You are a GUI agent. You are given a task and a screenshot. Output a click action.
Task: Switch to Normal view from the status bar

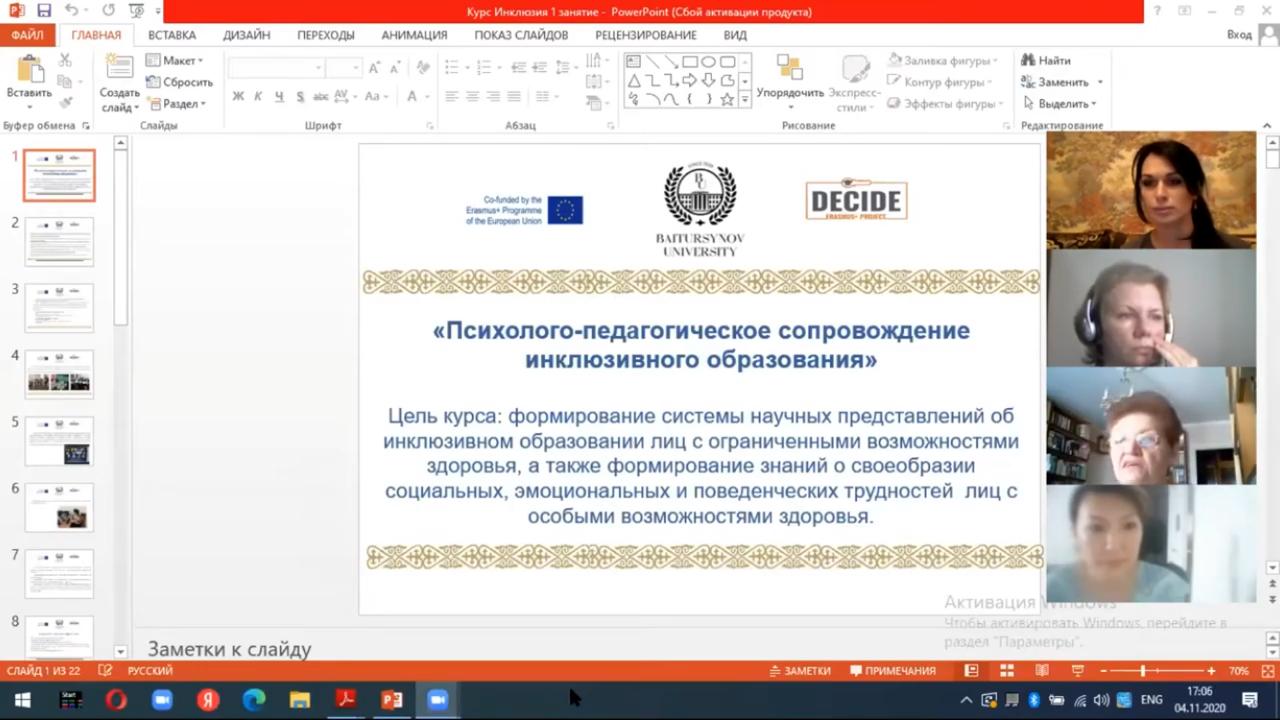click(x=971, y=671)
